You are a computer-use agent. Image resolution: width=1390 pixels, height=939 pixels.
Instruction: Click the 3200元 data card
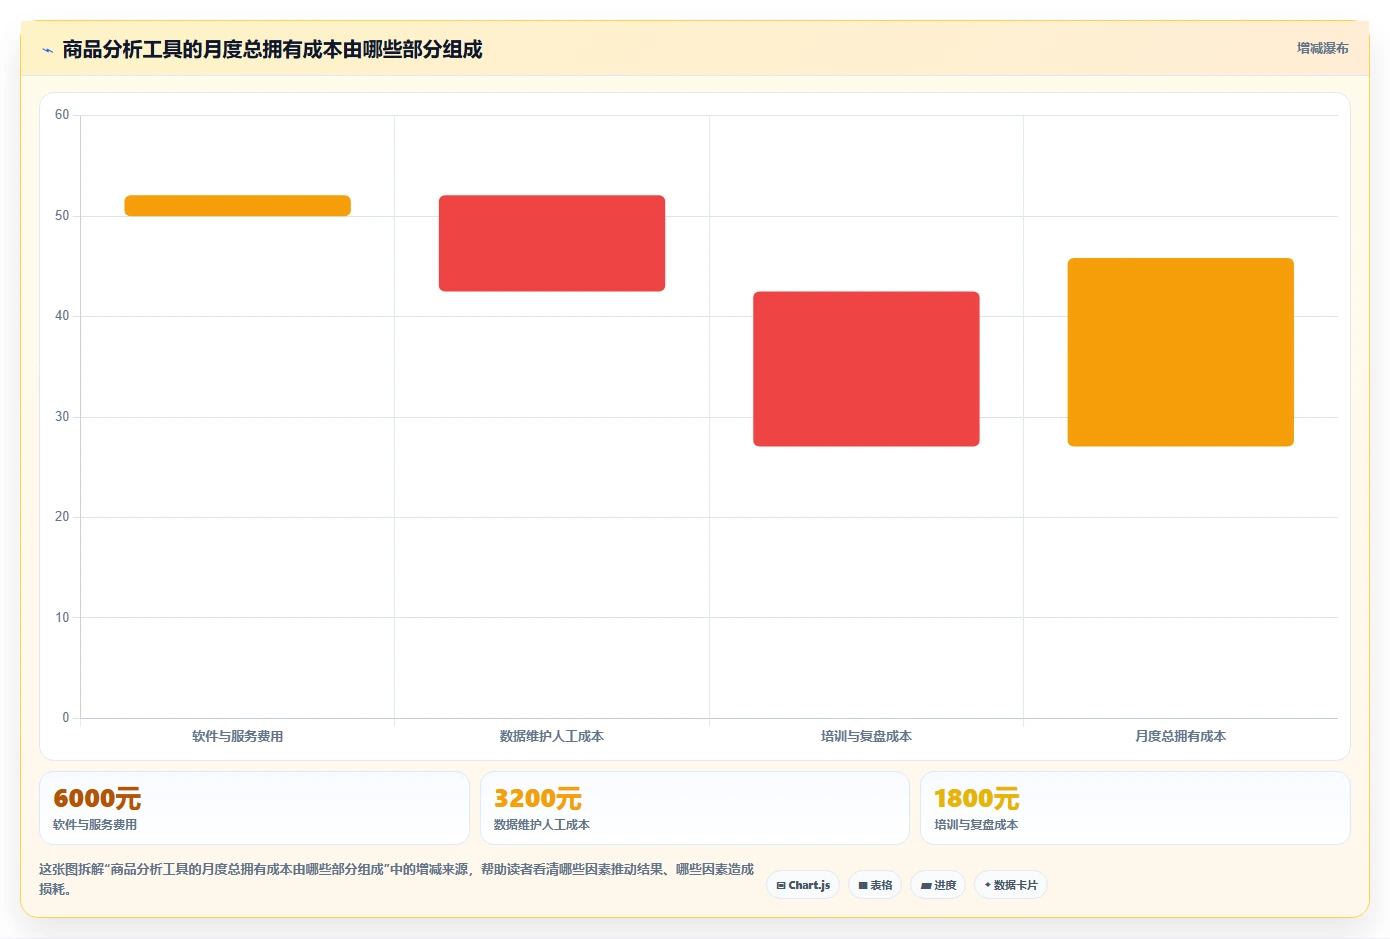click(x=695, y=808)
